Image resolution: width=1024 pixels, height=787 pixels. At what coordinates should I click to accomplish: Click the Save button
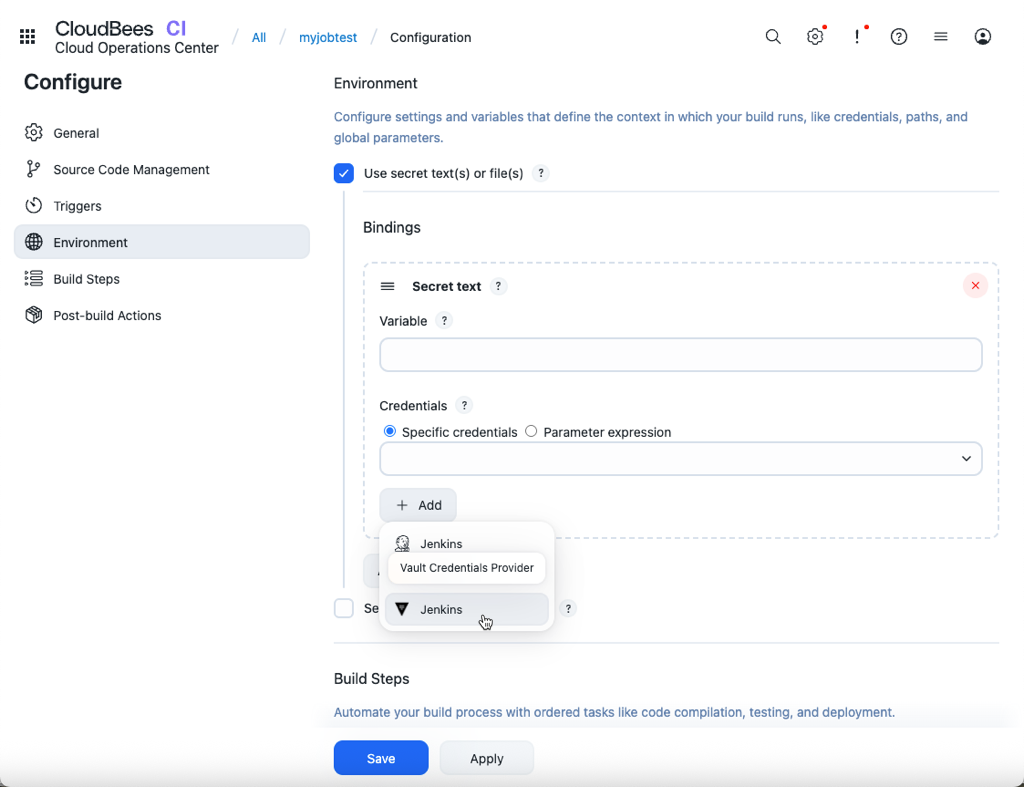[381, 758]
